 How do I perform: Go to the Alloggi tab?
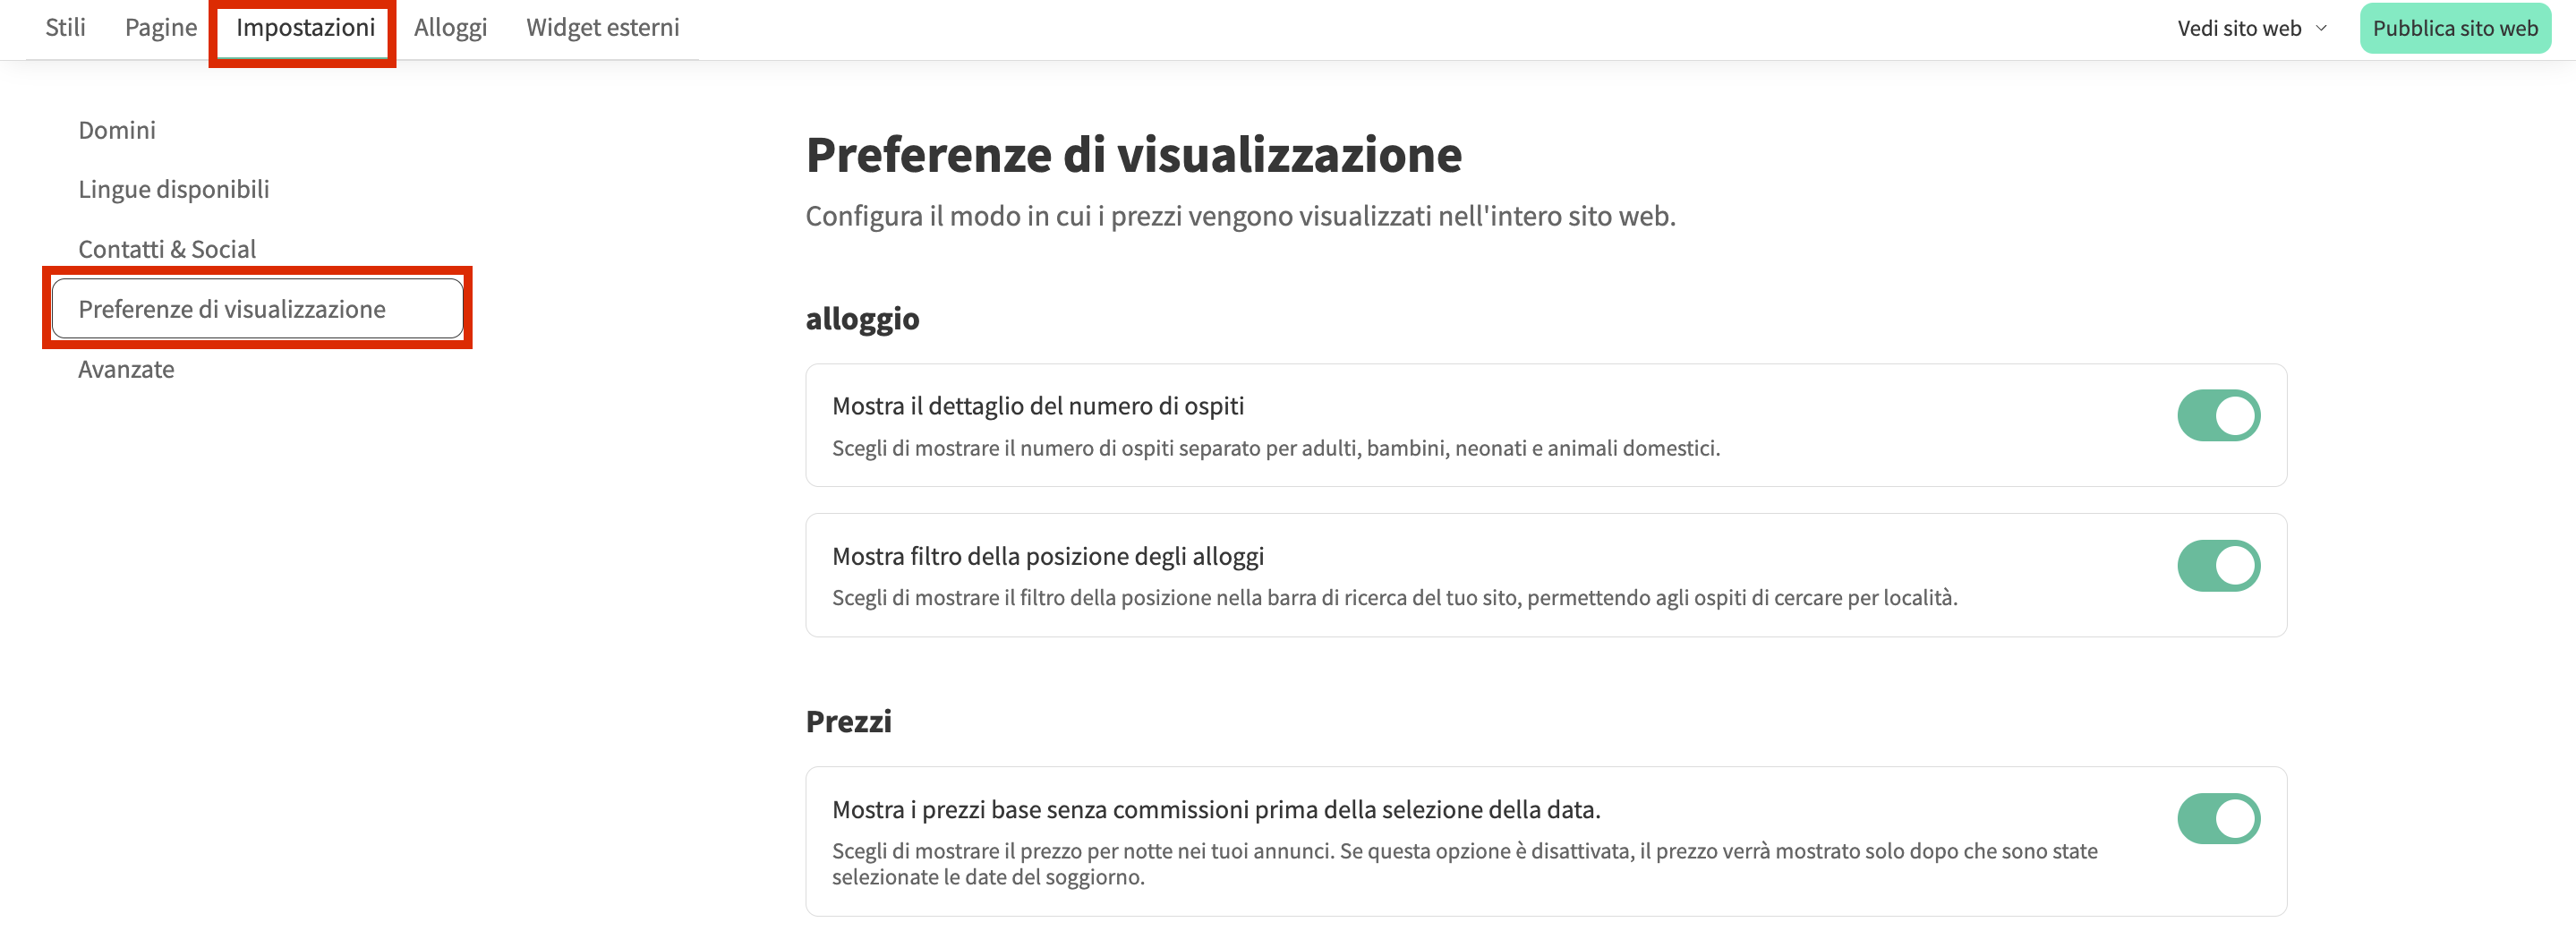[x=450, y=27]
